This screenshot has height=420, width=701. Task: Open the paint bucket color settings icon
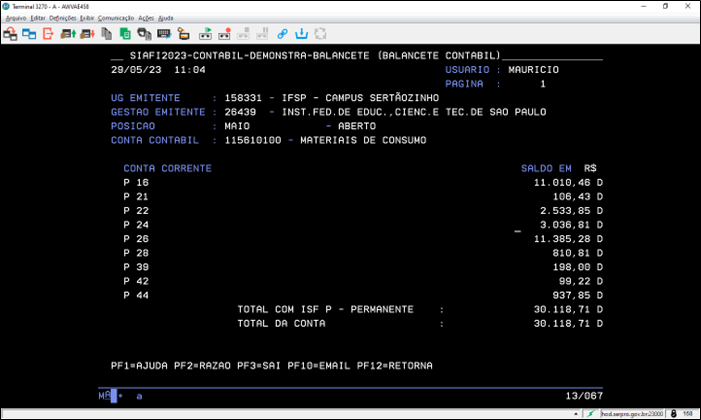point(183,34)
